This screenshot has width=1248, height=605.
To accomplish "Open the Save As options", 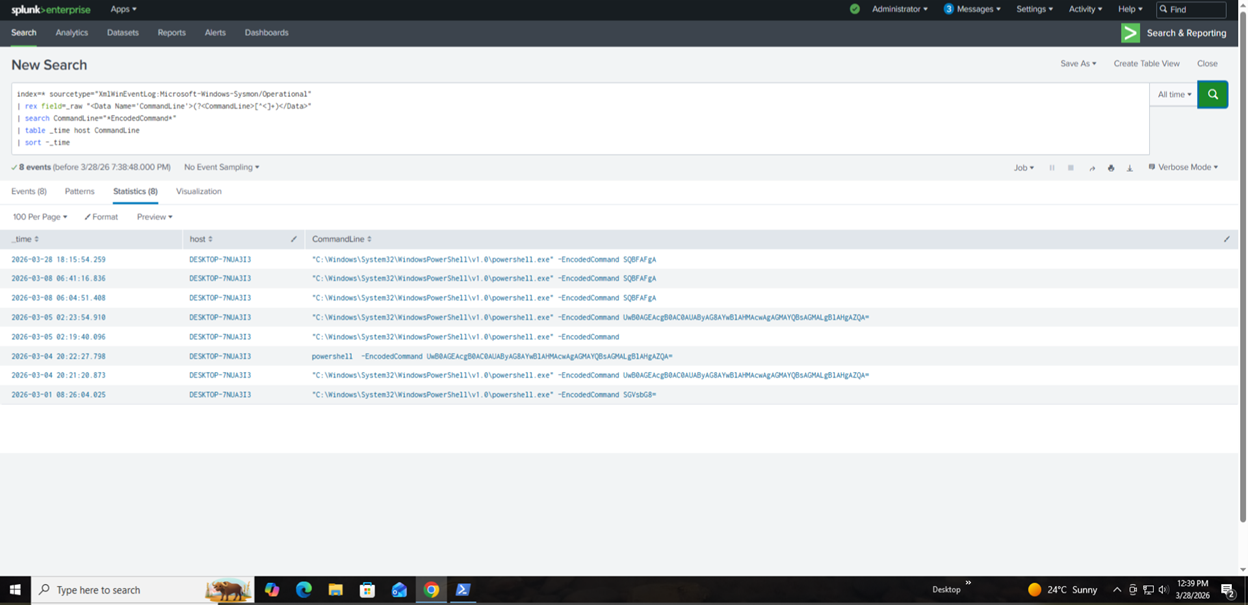I will [x=1078, y=63].
